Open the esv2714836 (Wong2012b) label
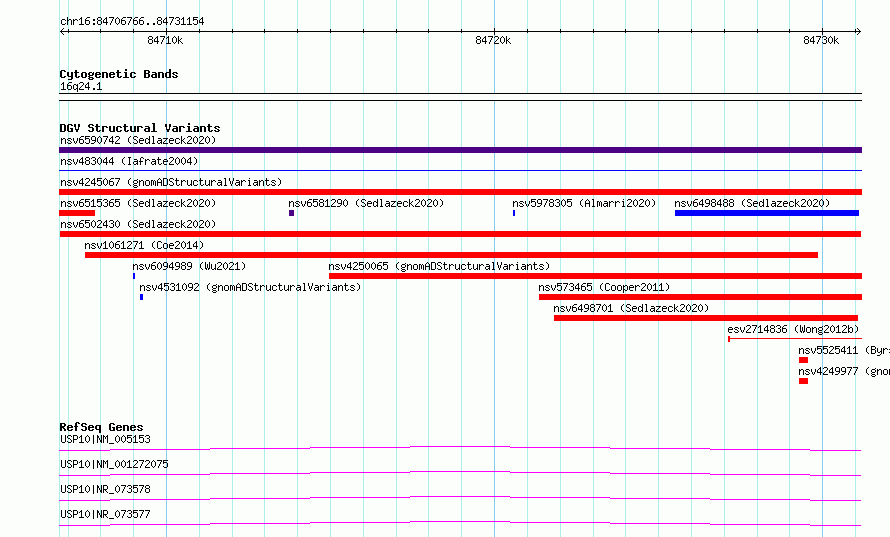Viewport: 890px width, 537px height. (x=793, y=329)
